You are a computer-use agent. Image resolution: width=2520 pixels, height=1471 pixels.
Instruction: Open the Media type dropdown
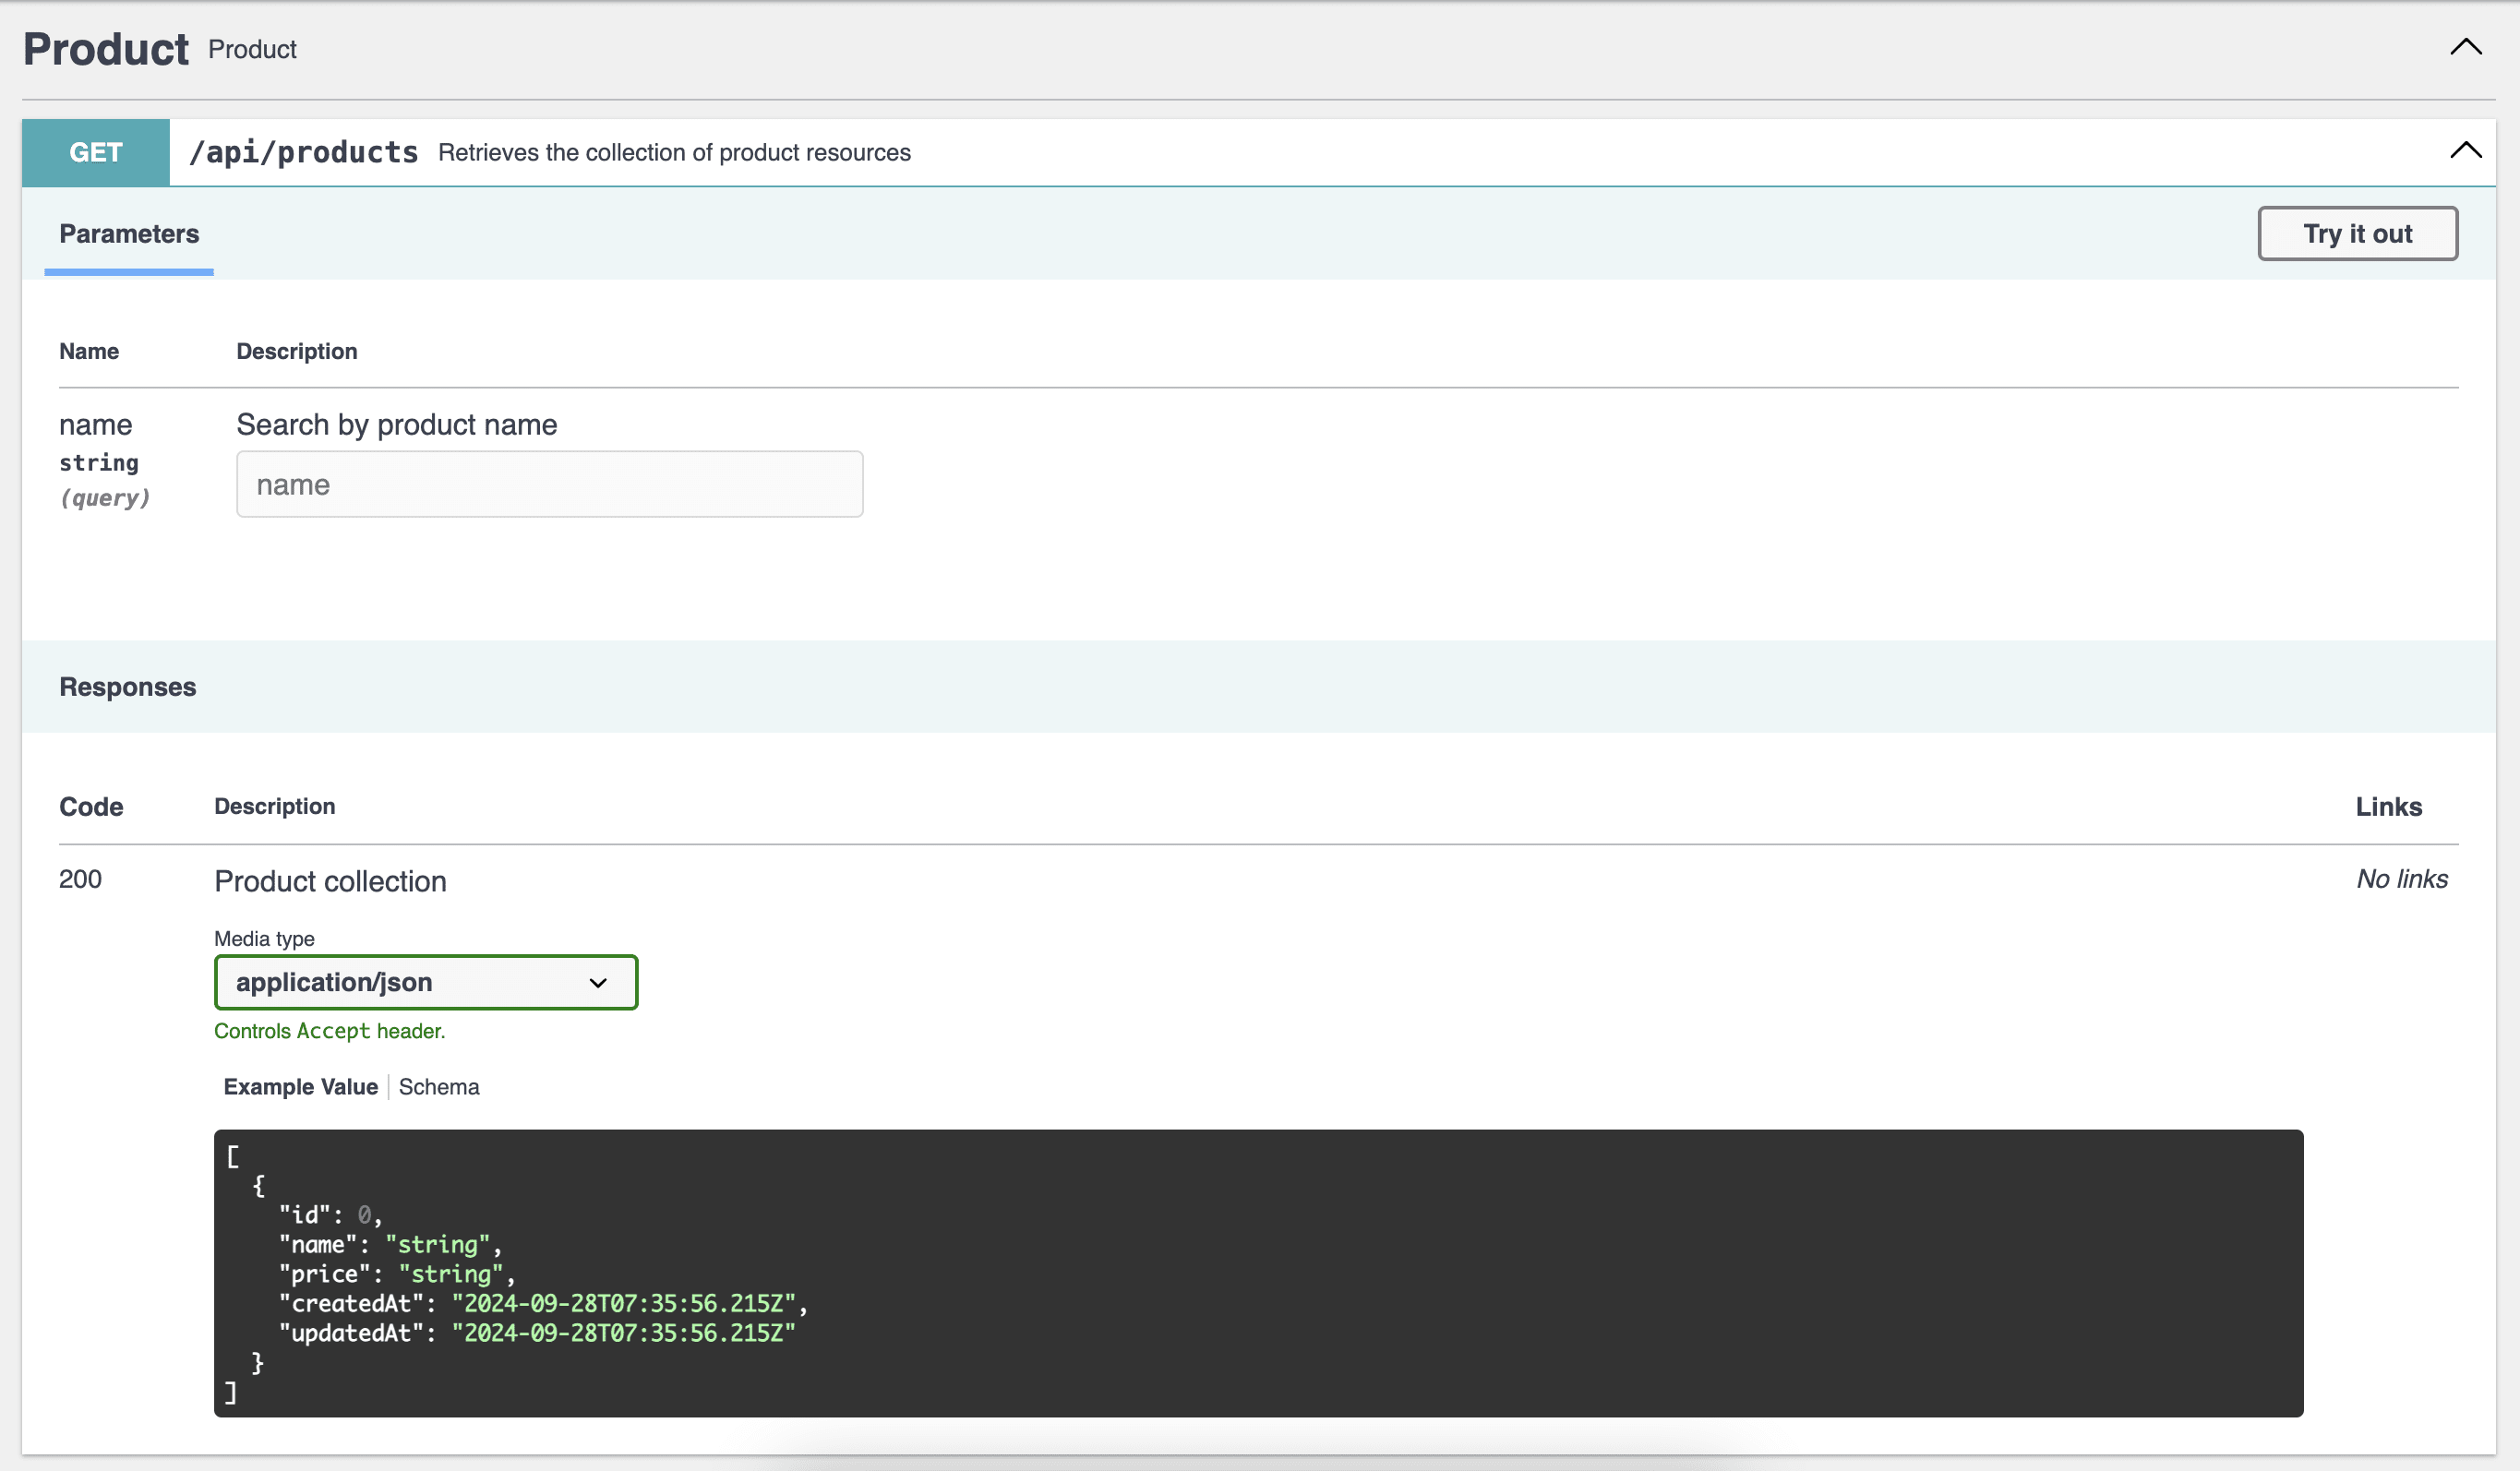coord(598,982)
